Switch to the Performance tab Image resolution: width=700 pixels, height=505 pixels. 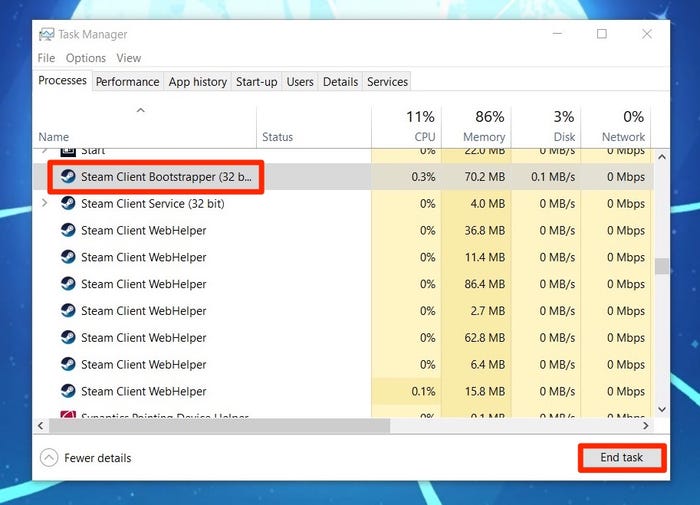(x=128, y=82)
